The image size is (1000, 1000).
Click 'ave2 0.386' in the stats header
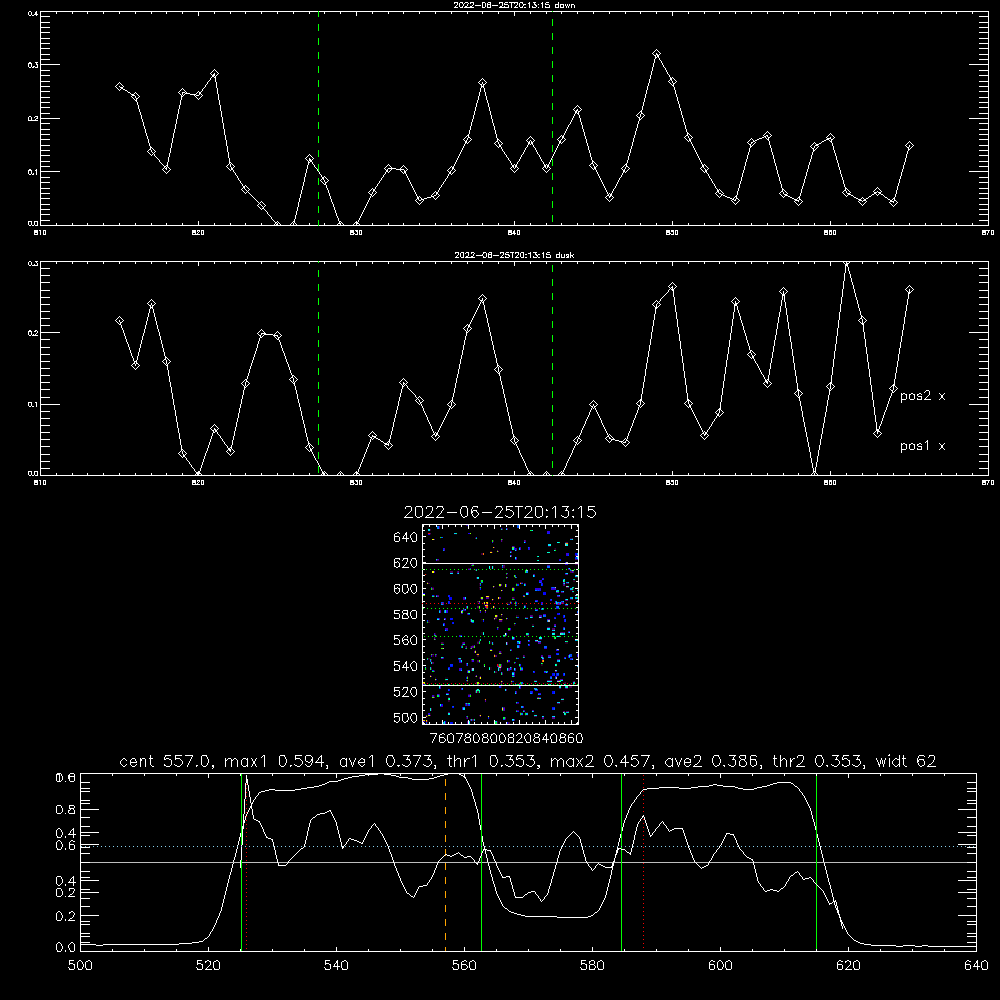pyautogui.click(x=711, y=761)
